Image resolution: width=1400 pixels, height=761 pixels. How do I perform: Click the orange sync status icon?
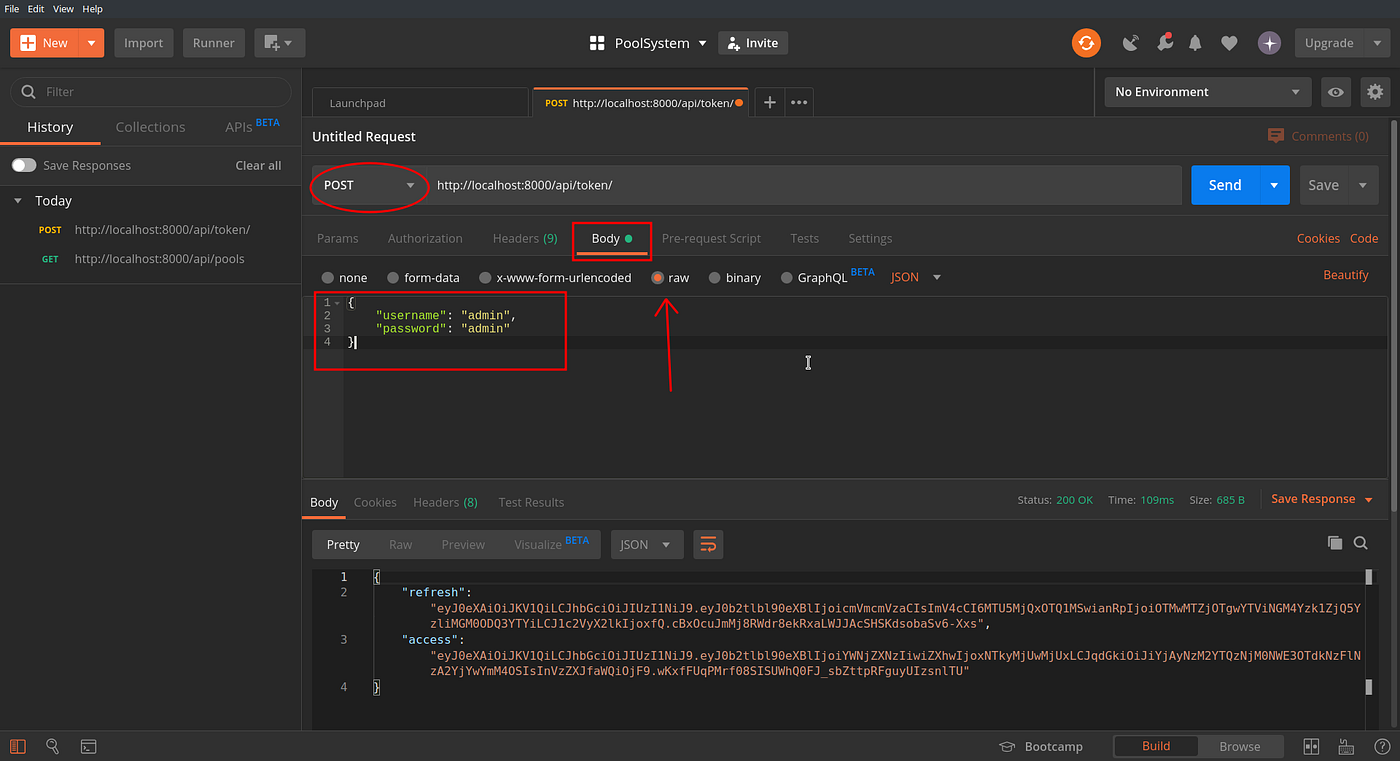1086,43
